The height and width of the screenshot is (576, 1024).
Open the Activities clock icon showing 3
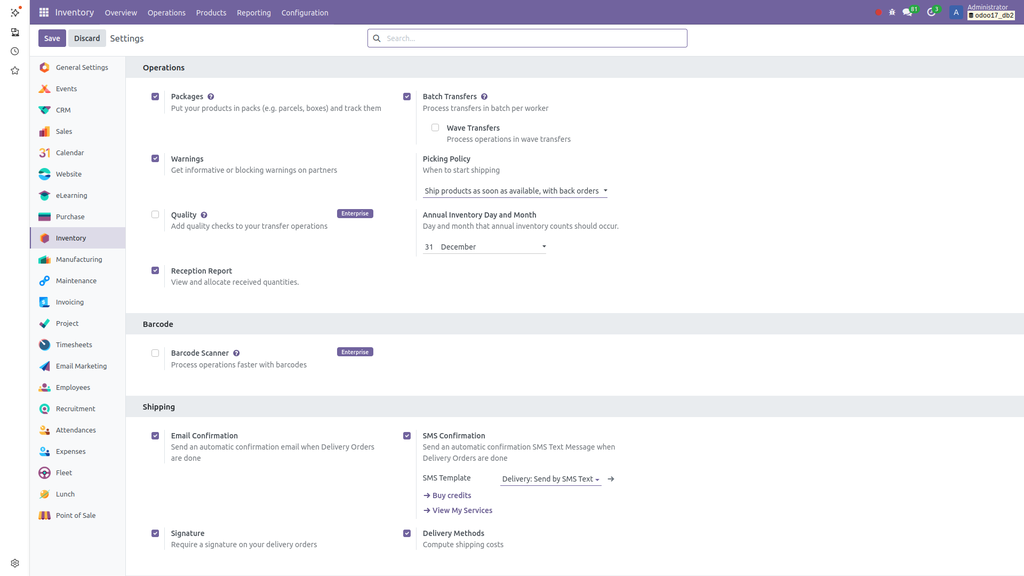coord(930,13)
